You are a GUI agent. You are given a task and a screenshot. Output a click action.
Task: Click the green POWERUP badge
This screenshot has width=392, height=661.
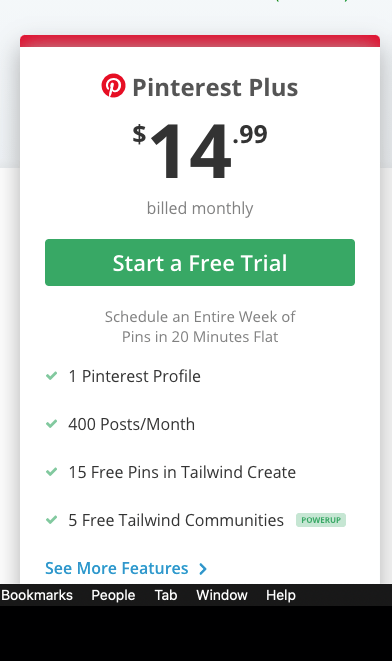[321, 520]
